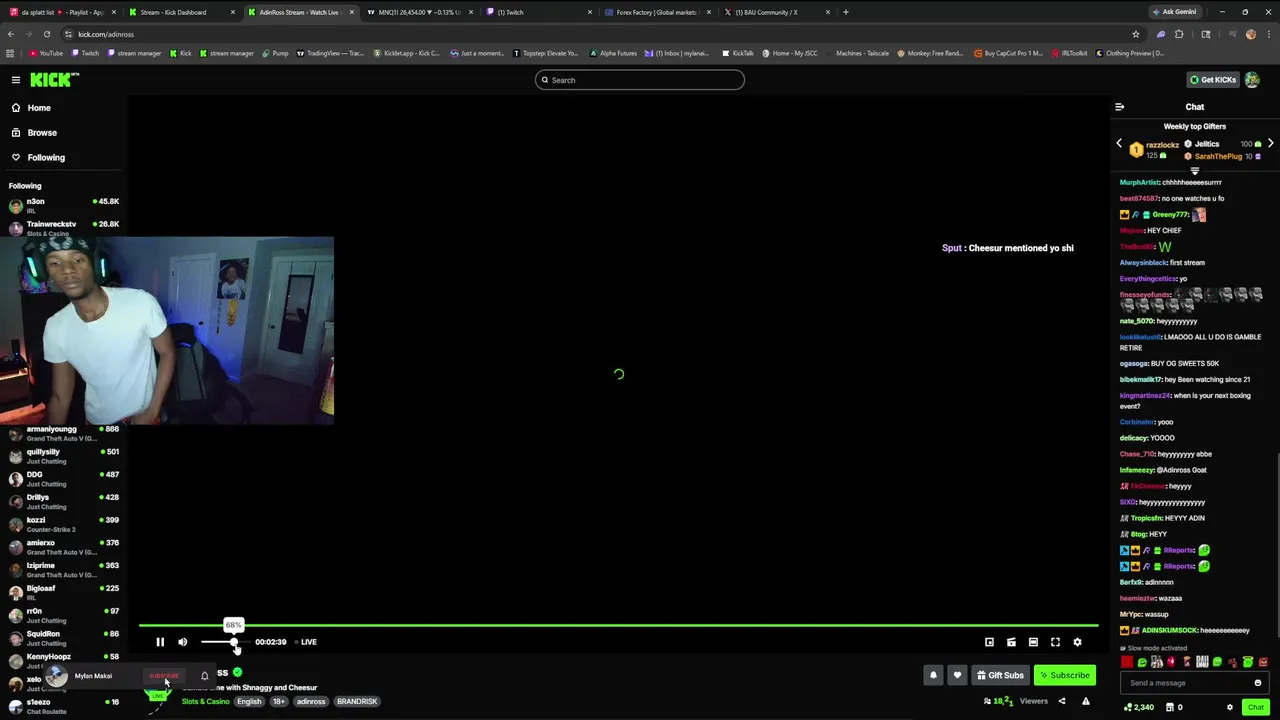Open a new browser tab with plus

coord(845,12)
